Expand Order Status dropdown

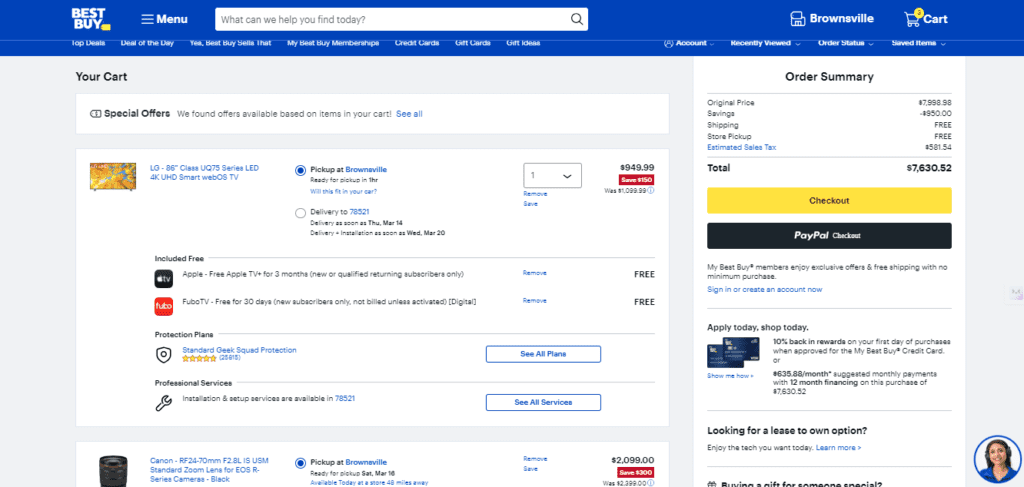[846, 43]
